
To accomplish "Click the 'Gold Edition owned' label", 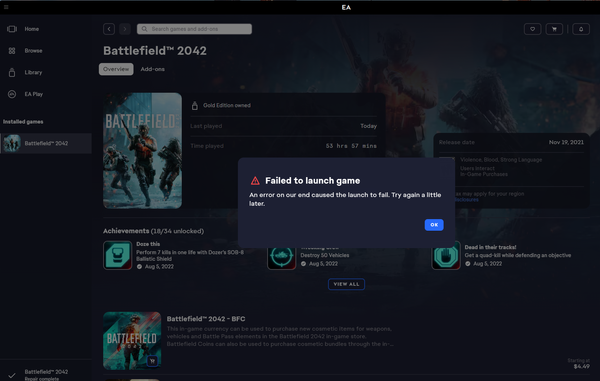I will pyautogui.click(x=227, y=106).
